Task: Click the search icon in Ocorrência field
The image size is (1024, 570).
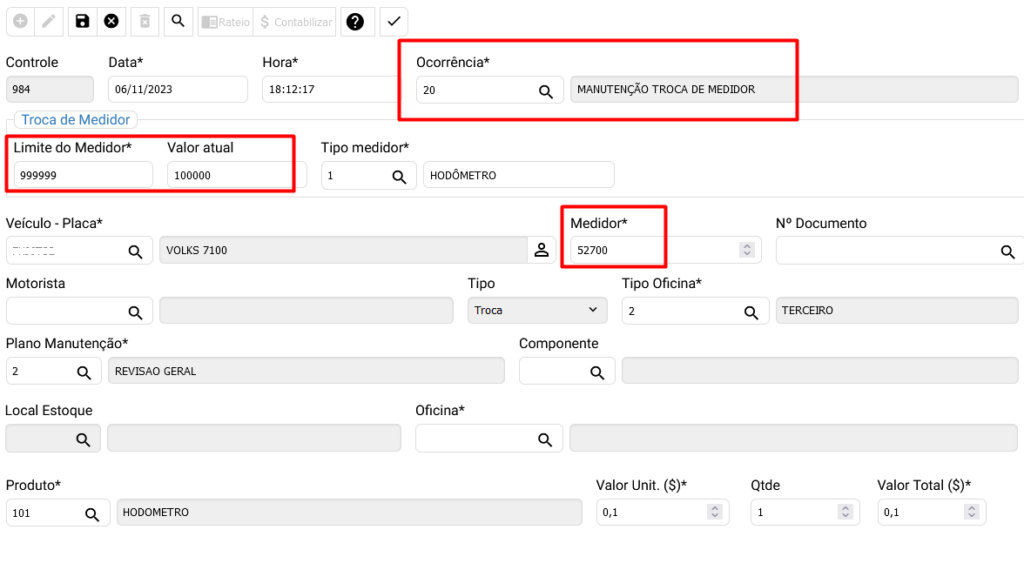Action: pyautogui.click(x=546, y=91)
